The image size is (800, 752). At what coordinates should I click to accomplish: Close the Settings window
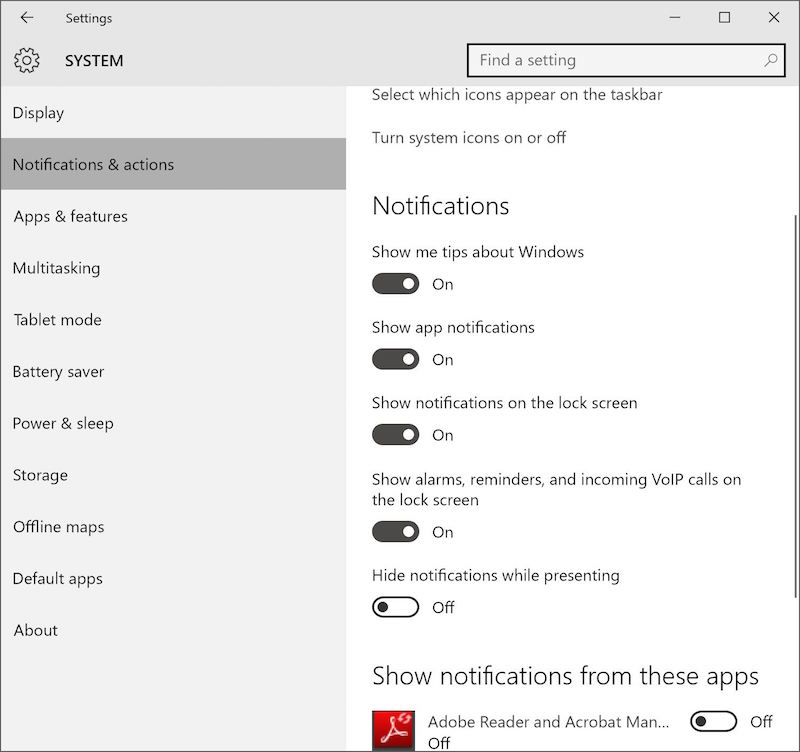(773, 18)
